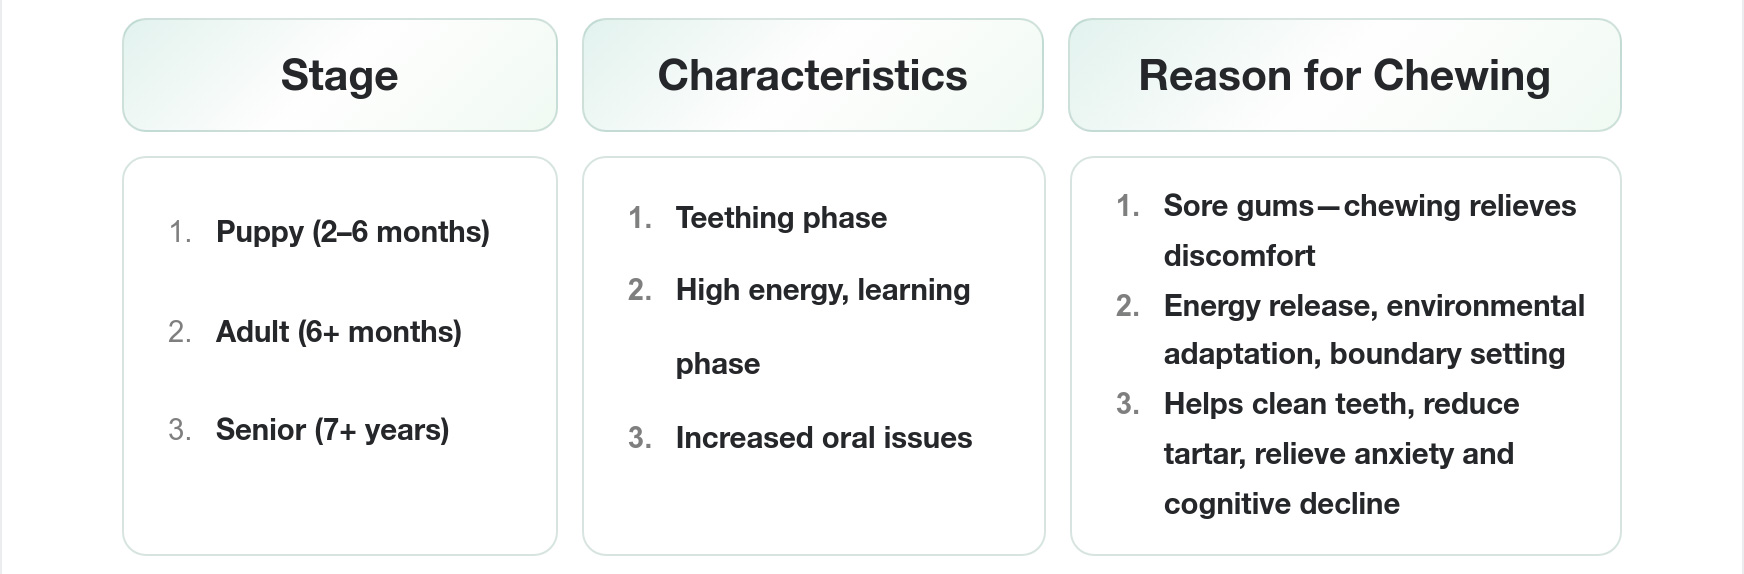The height and width of the screenshot is (574, 1744).
Task: Click the "Stage" column header
Action: [x=339, y=76]
